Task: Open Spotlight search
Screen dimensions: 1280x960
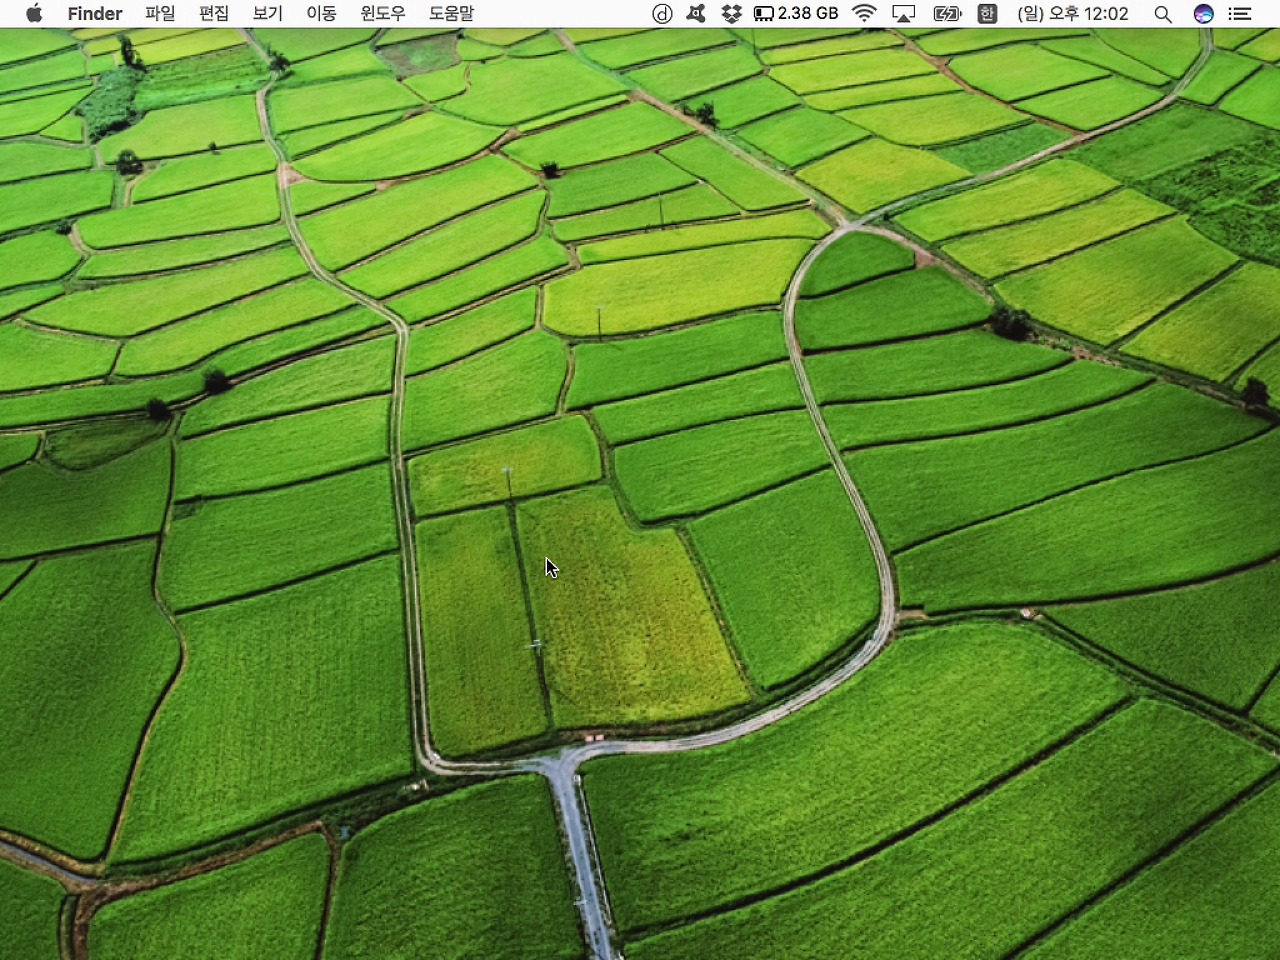Action: (x=1163, y=13)
